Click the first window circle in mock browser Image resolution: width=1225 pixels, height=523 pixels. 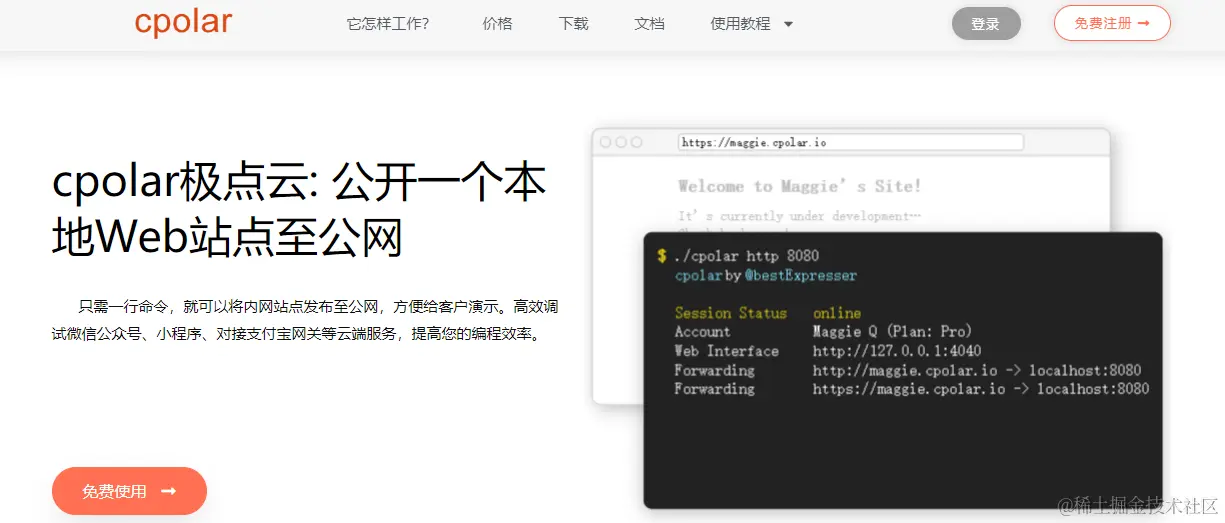click(605, 143)
